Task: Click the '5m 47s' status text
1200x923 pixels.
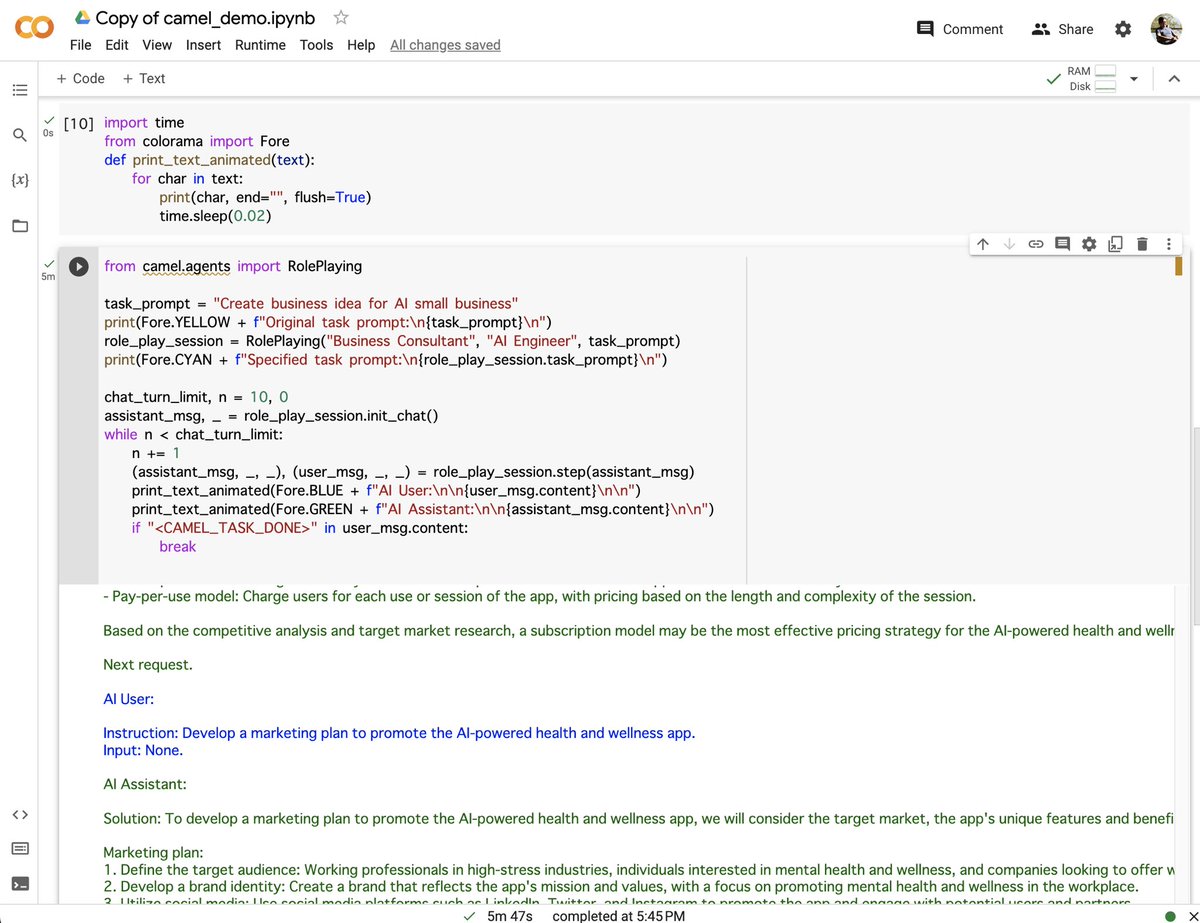Action: [x=510, y=916]
